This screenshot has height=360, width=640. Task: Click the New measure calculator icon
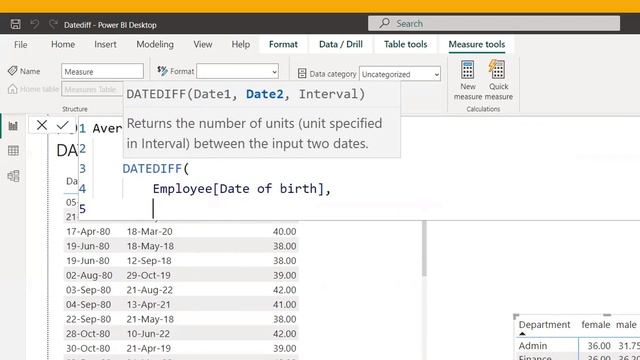(468, 69)
